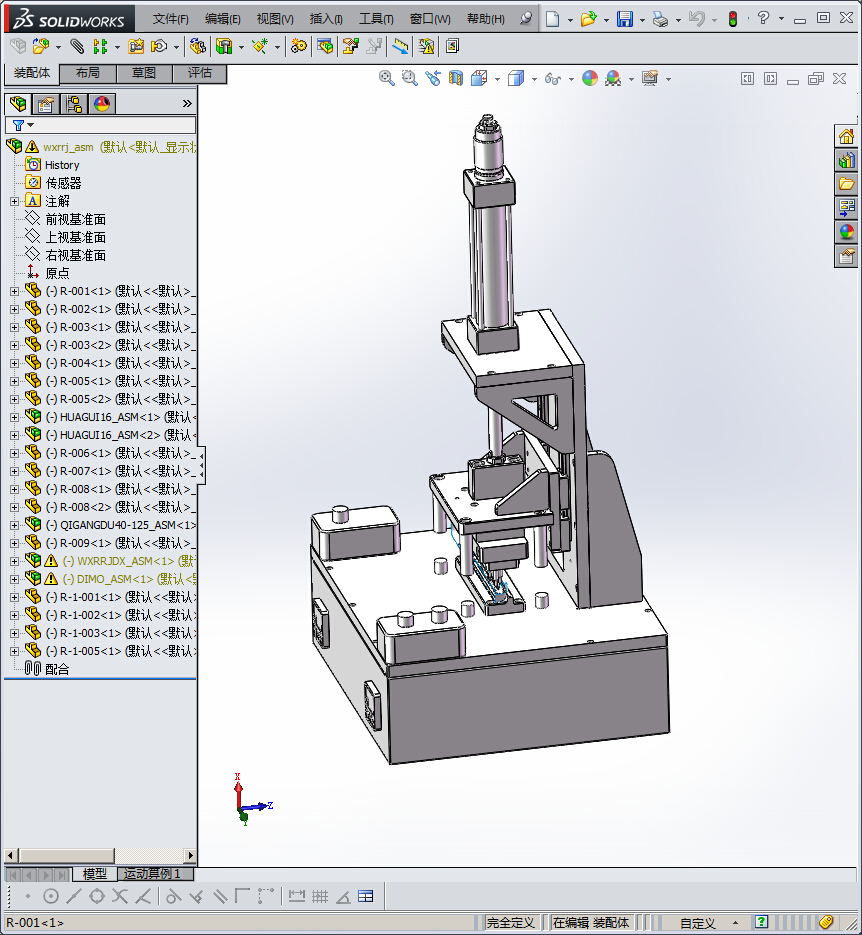The width and height of the screenshot is (862, 935).
Task: Open the Custom Properties task pane icon
Action: (x=846, y=256)
